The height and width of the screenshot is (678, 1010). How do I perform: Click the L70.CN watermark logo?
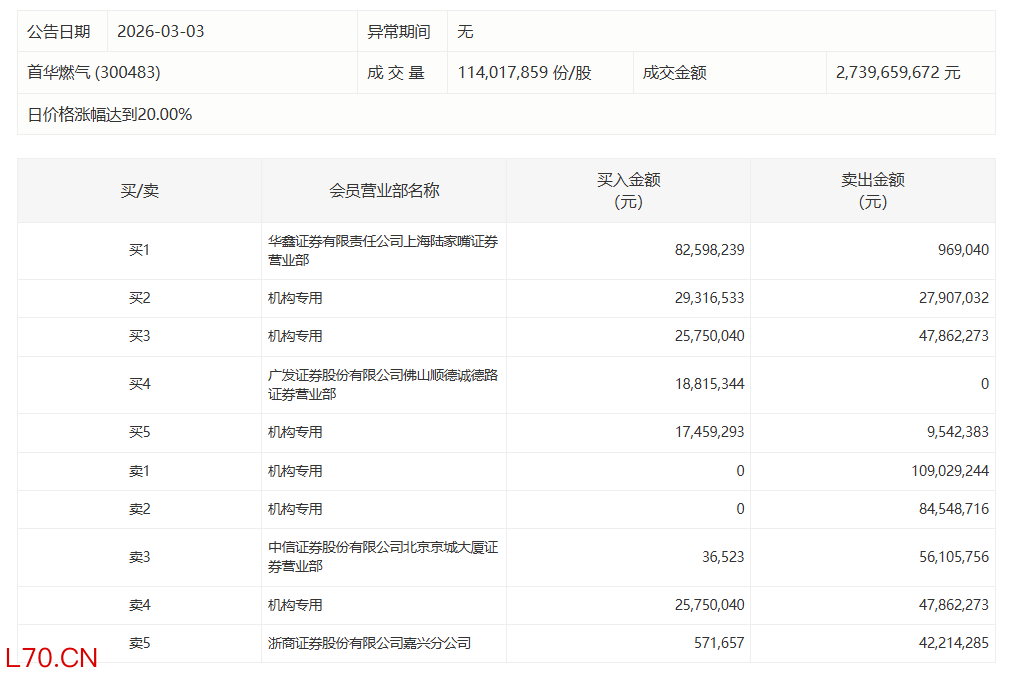52,657
